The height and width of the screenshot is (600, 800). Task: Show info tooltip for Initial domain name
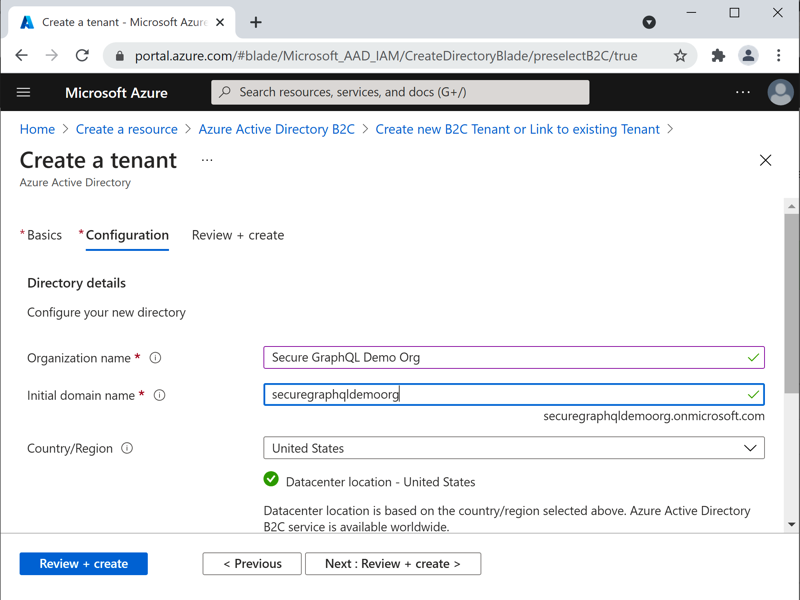[x=159, y=395]
